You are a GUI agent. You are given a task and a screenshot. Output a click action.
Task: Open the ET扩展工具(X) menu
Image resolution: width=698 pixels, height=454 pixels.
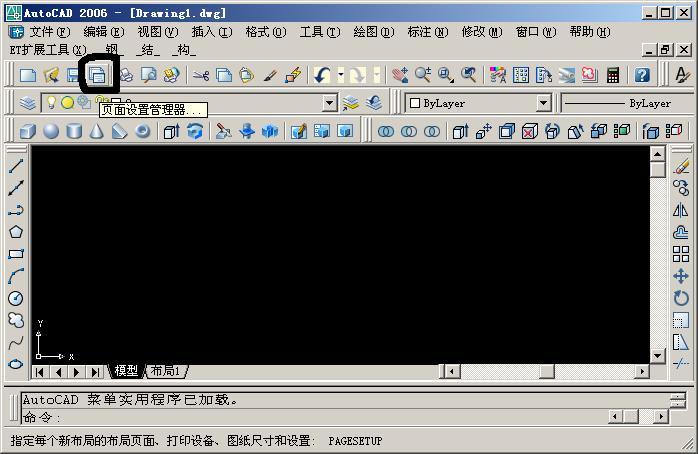[48, 50]
